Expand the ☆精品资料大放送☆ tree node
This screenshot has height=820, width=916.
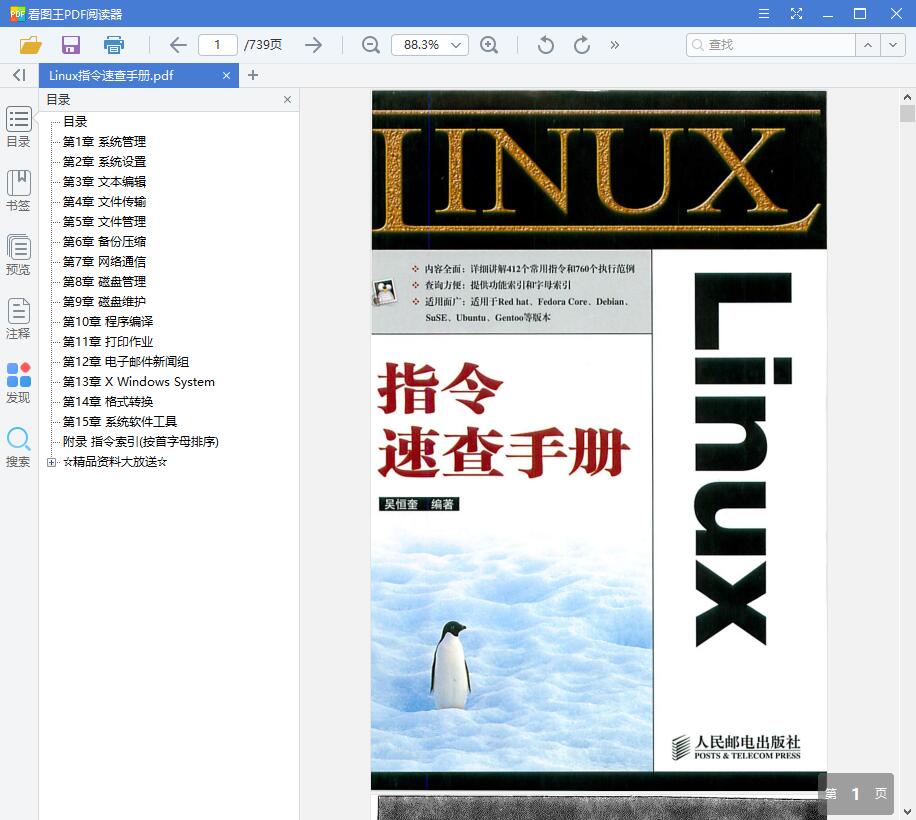[x=51, y=462]
